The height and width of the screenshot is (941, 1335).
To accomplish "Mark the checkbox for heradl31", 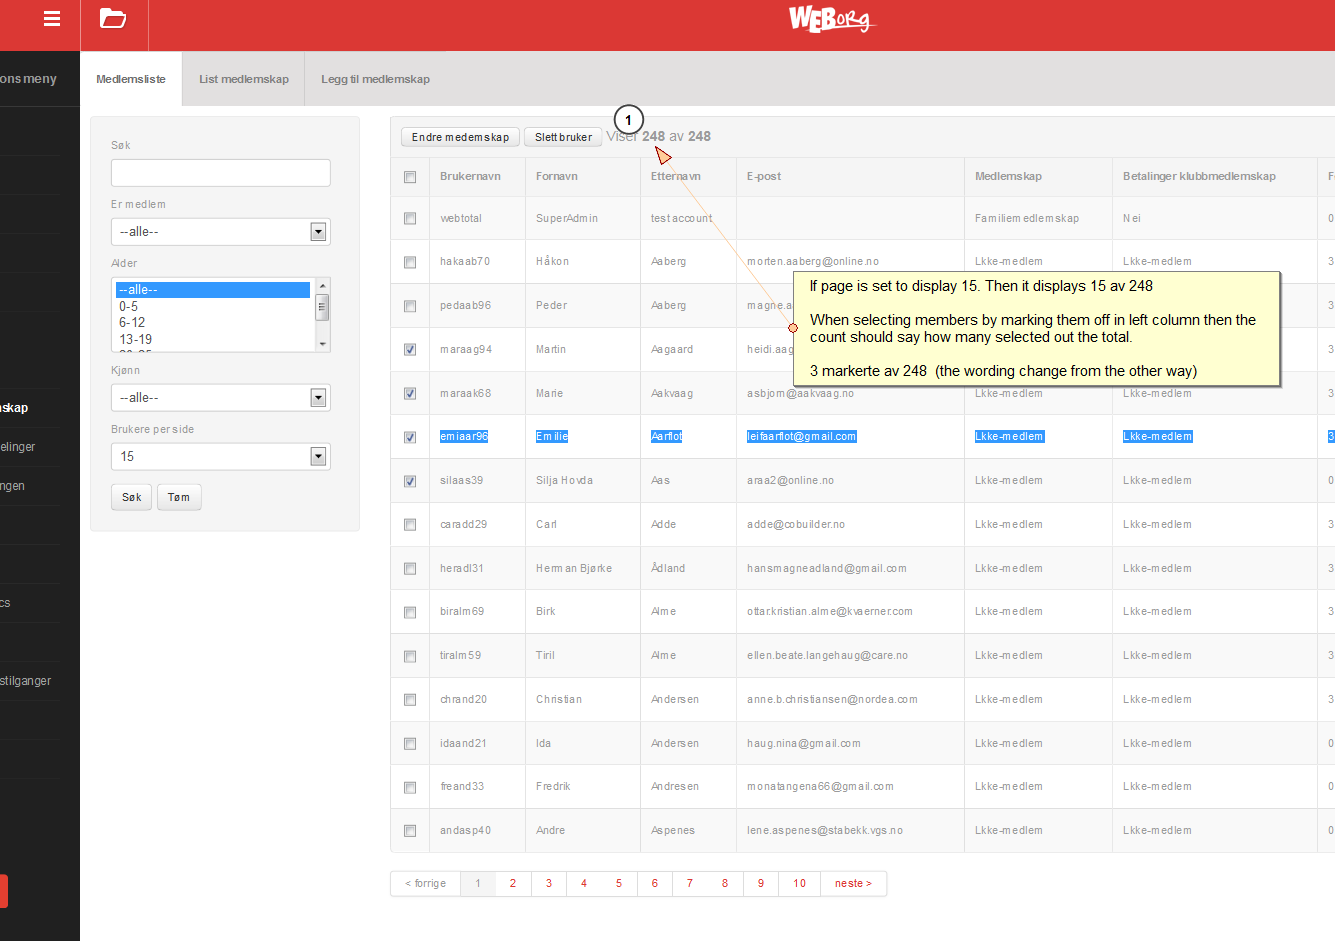I will point(410,569).
